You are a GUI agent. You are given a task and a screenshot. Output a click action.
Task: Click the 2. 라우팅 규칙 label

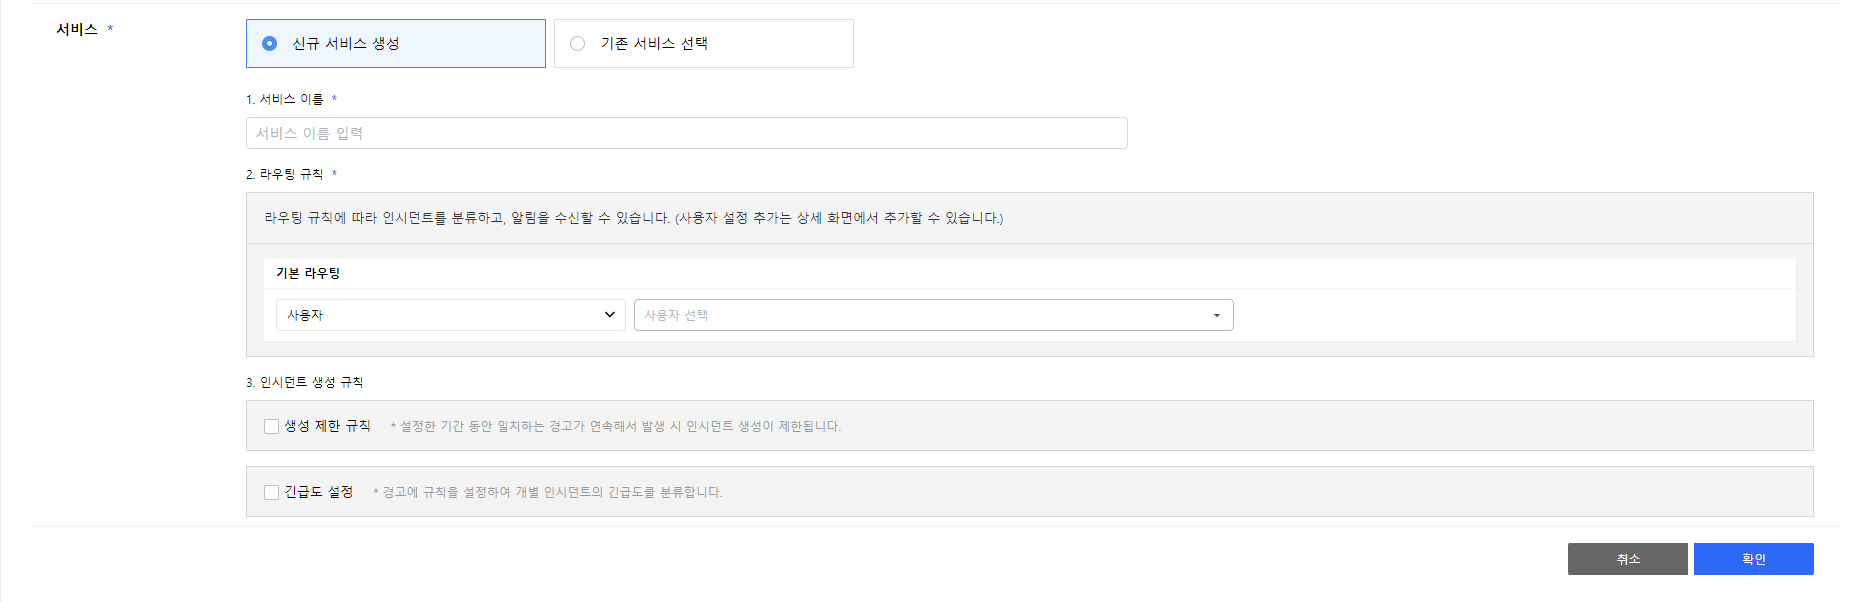(x=285, y=174)
